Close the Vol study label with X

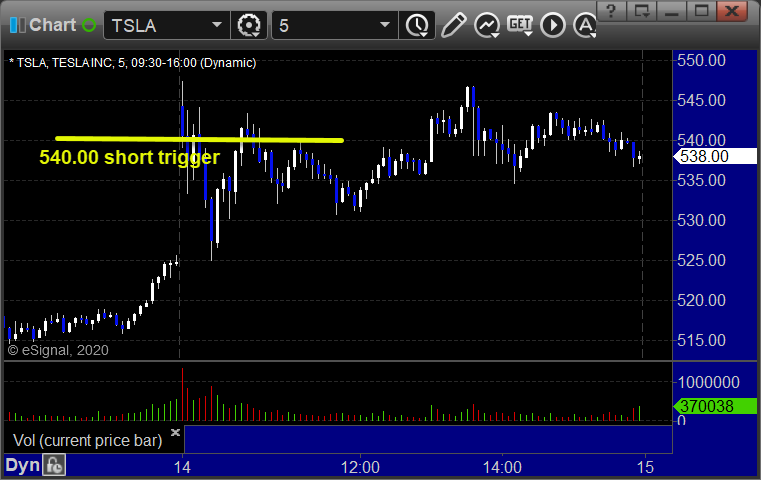click(175, 432)
